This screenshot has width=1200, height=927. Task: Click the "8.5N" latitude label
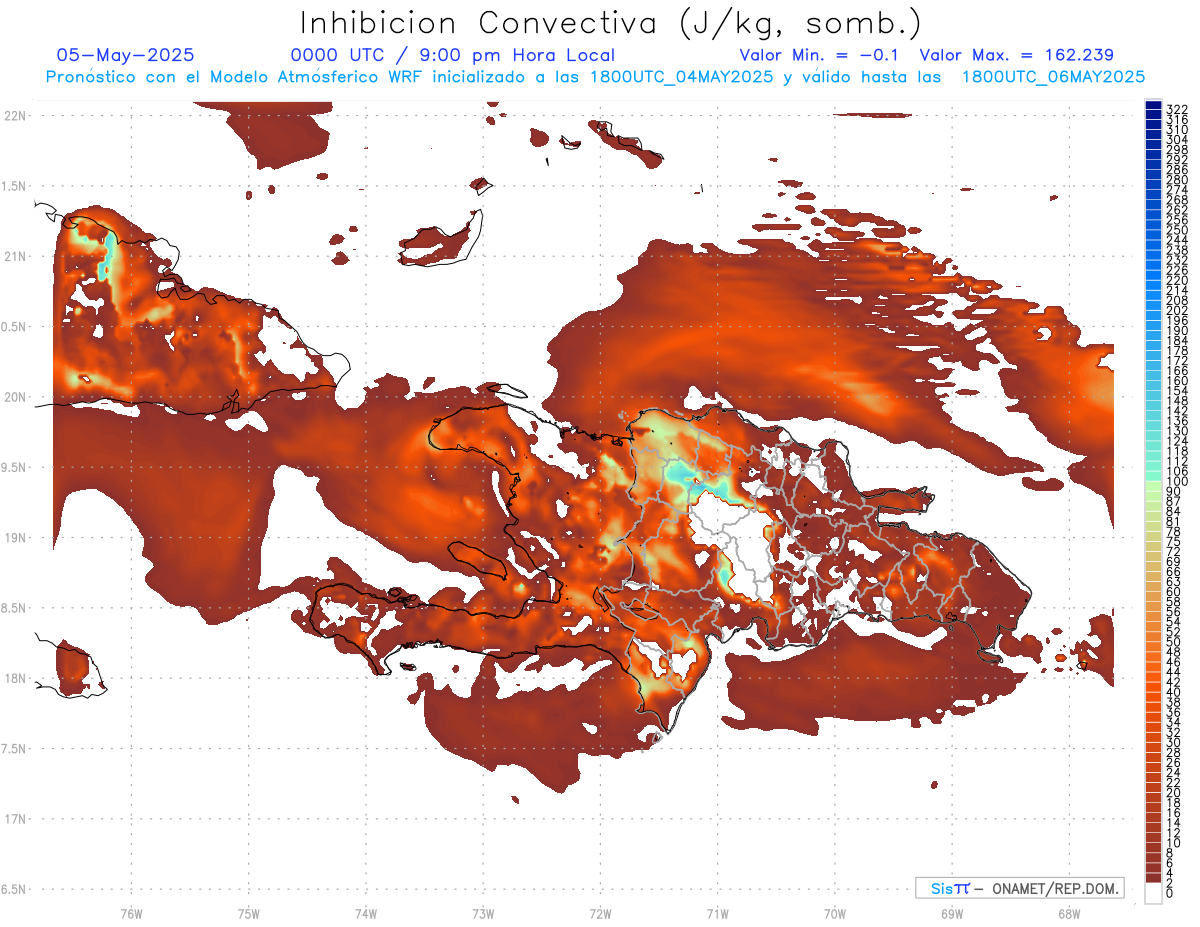point(13,608)
